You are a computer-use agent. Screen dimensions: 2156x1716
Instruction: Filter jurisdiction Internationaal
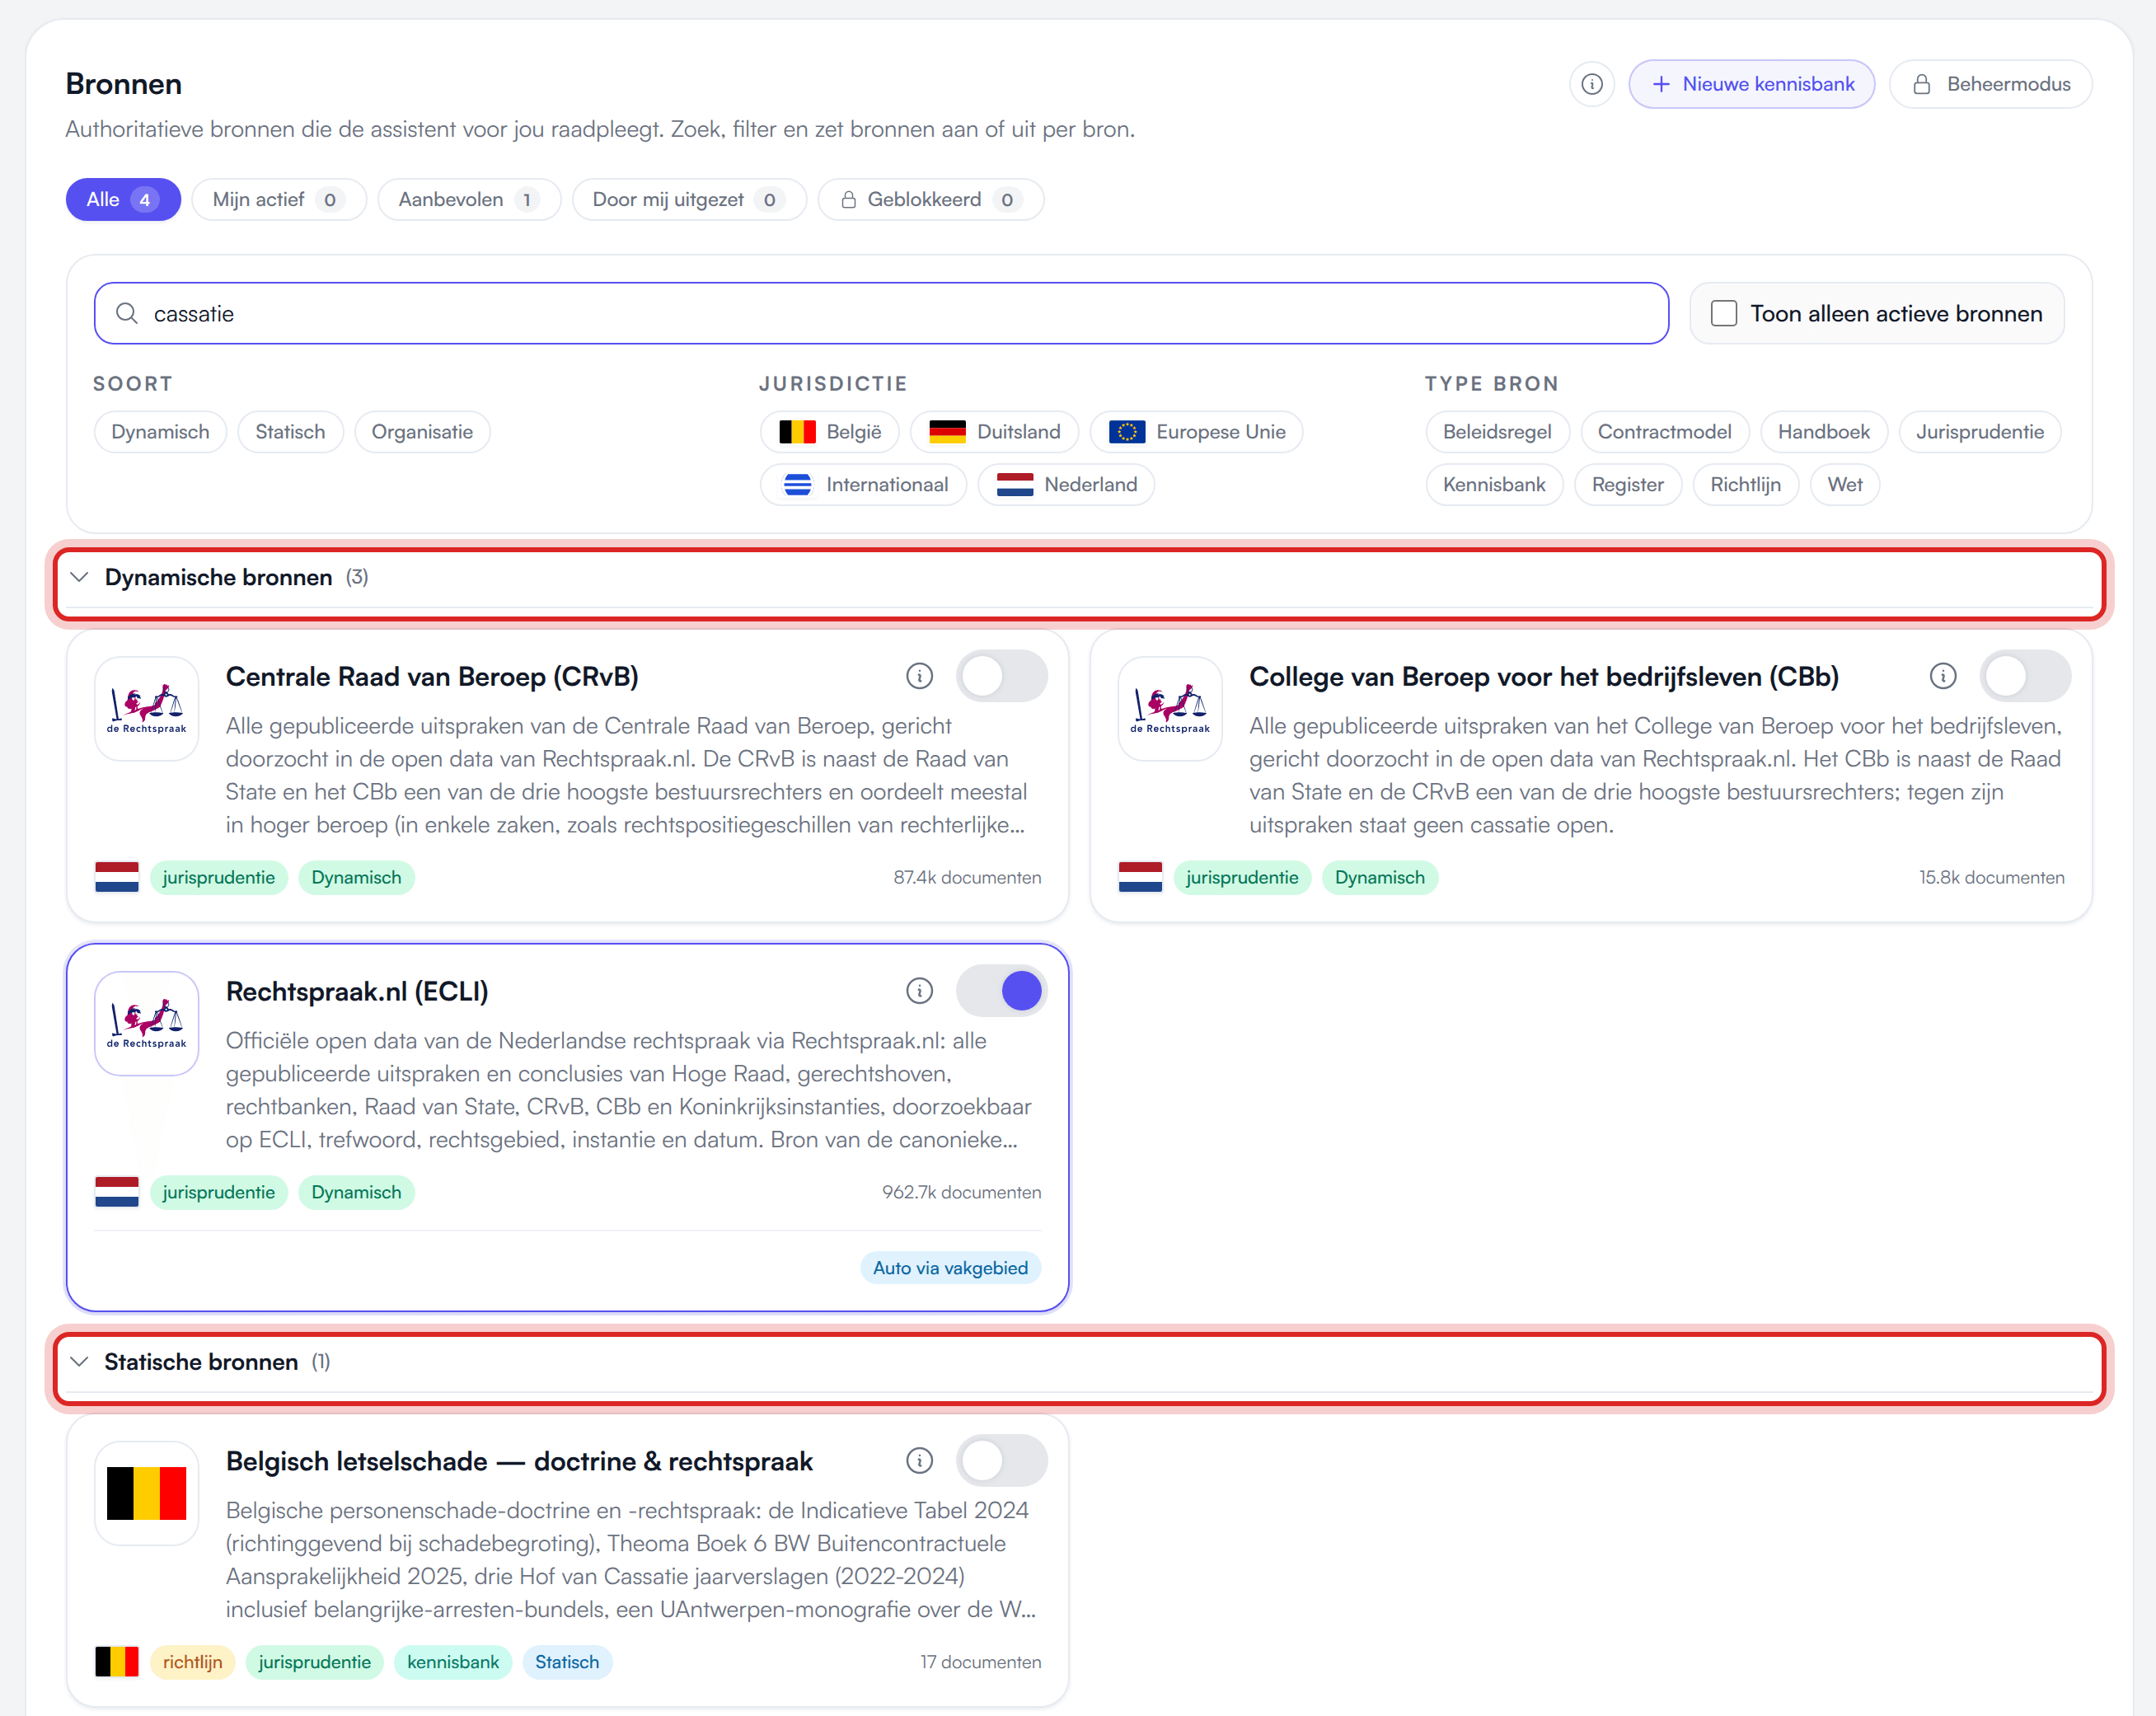point(864,485)
